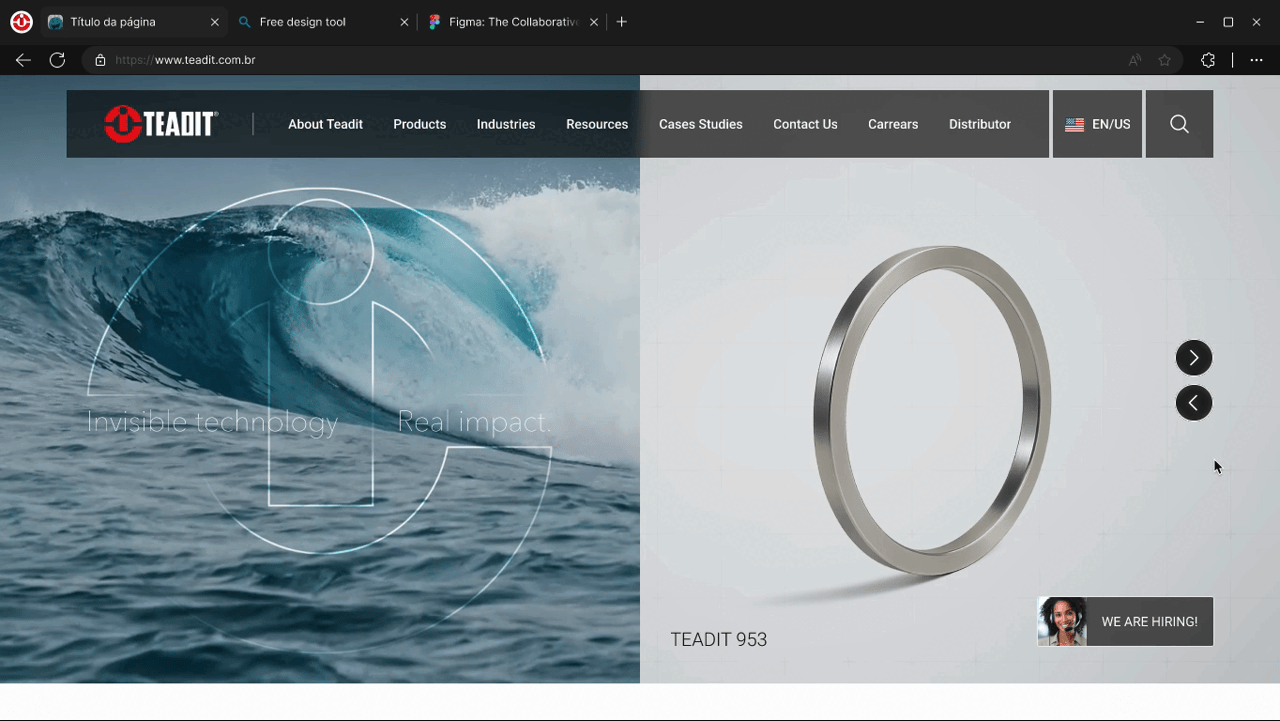Open a new tab with plus button
Screen dimensions: 1280x721
[x=622, y=22]
